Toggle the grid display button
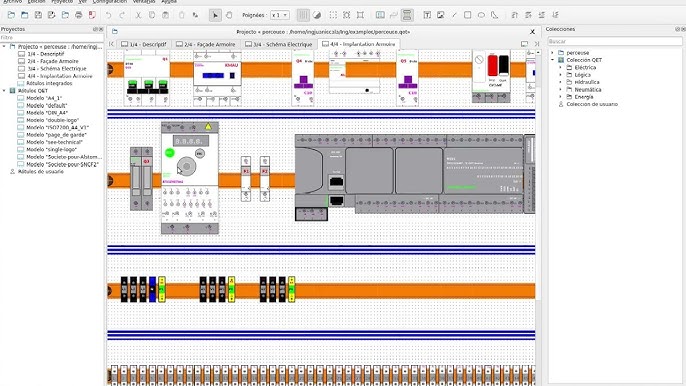686x386 pixels. [x=303, y=15]
